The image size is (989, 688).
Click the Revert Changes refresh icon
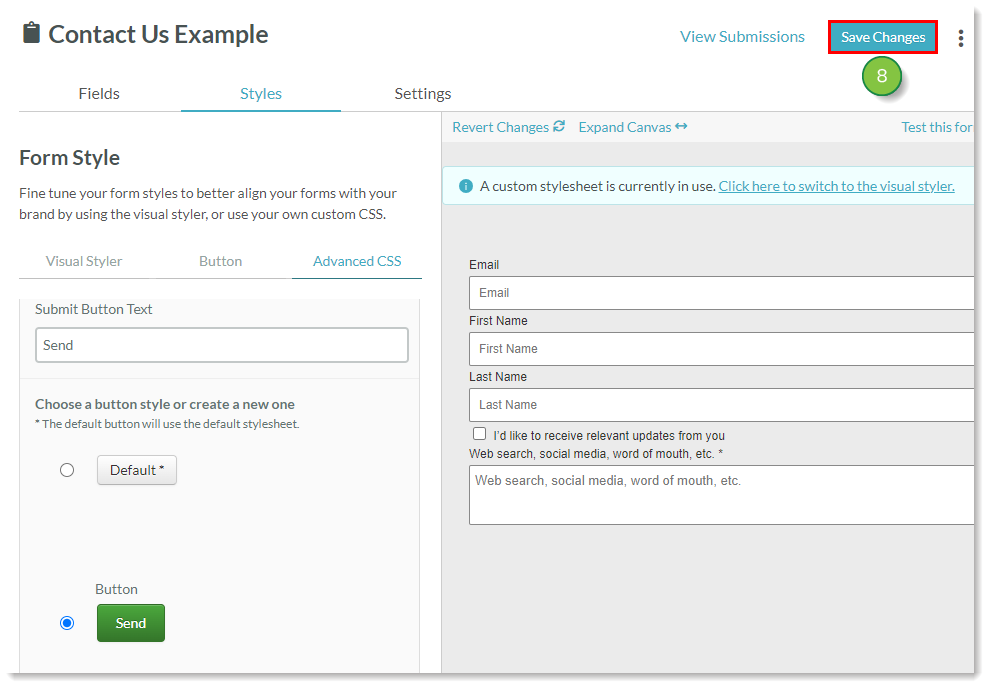pos(559,126)
